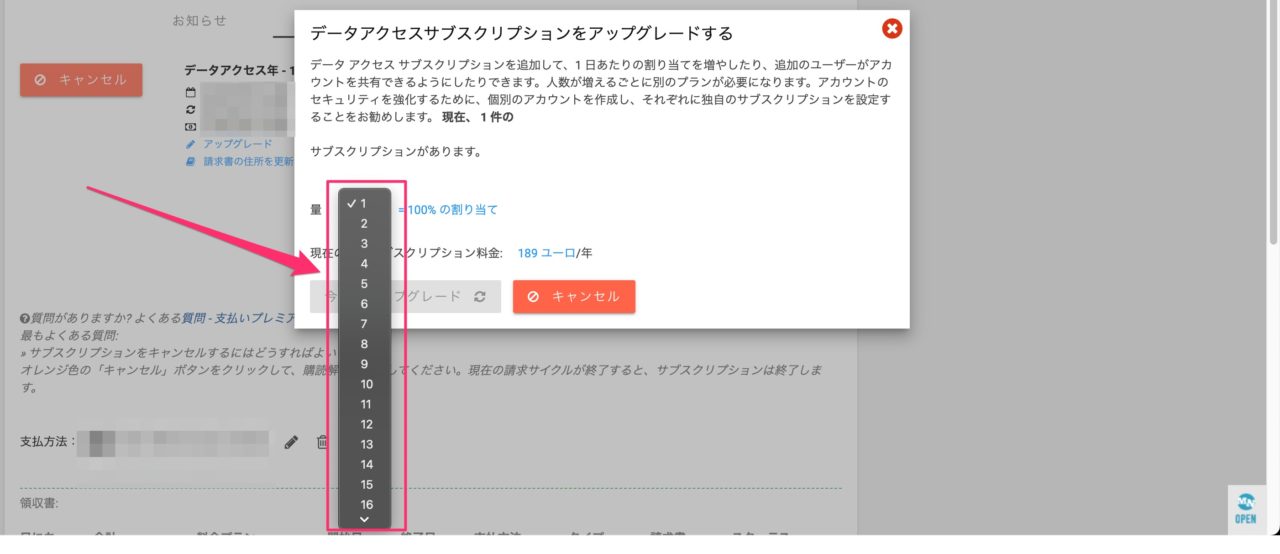Screen dimensions: 1280x554
Task: Pick quantity 11 from the list
Action: (364, 404)
